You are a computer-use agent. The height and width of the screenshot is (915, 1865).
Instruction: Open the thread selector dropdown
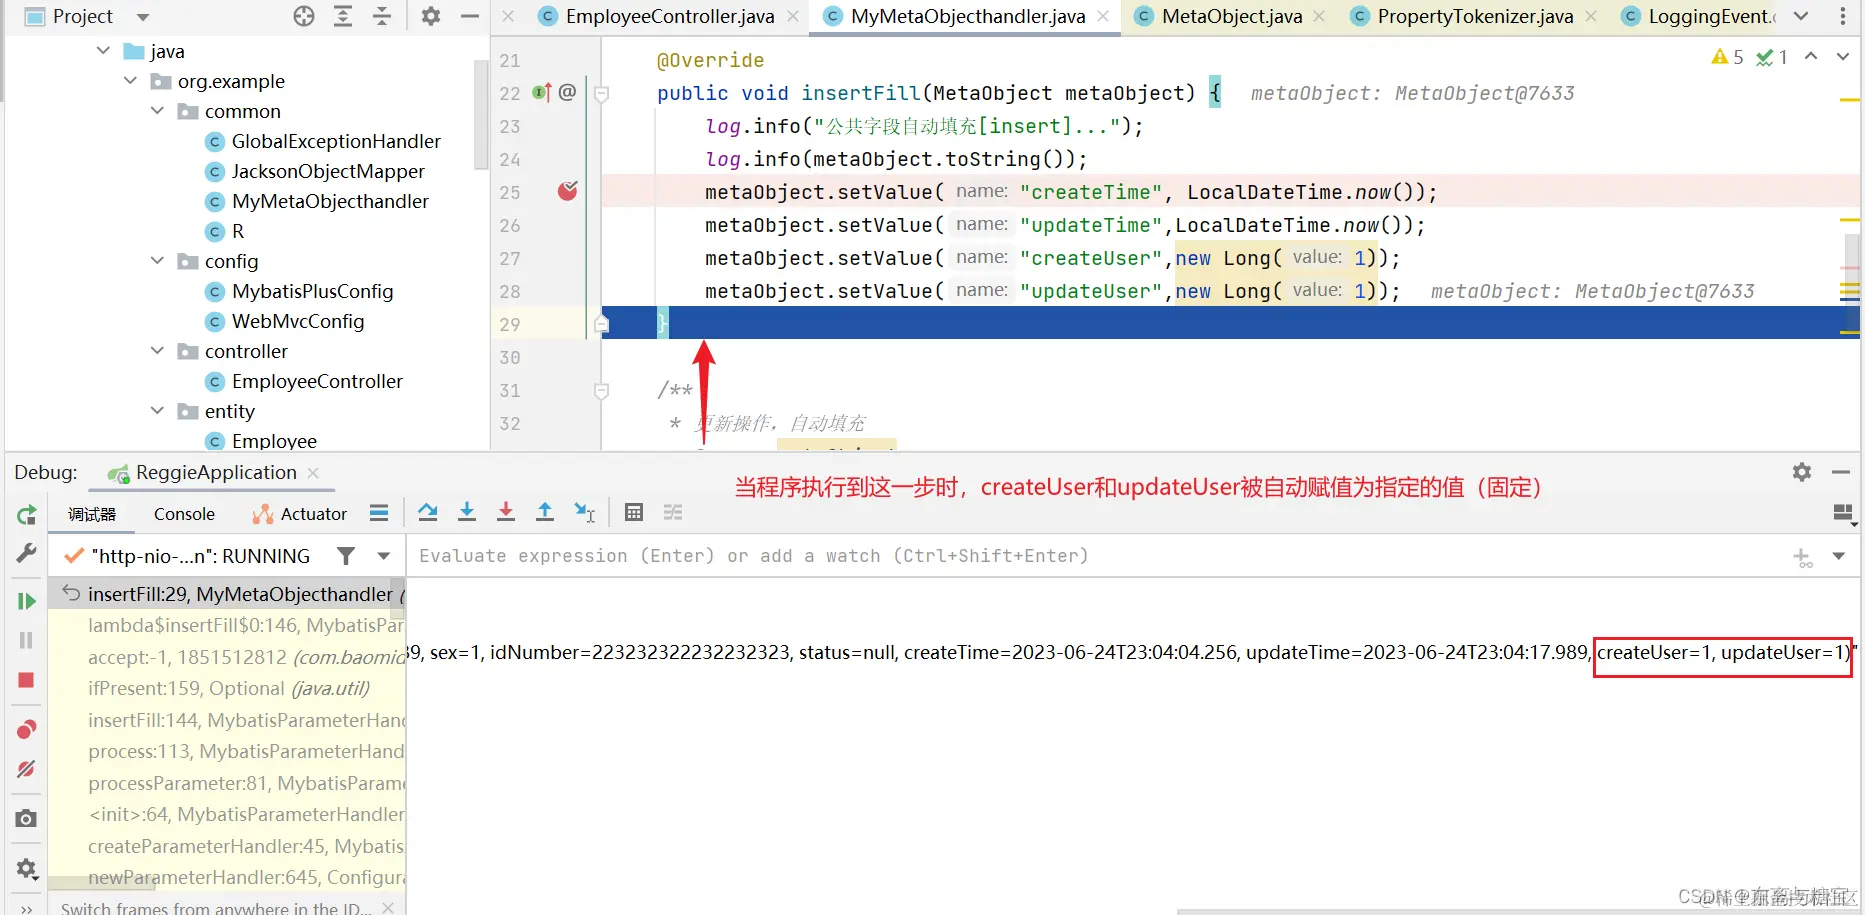383,556
